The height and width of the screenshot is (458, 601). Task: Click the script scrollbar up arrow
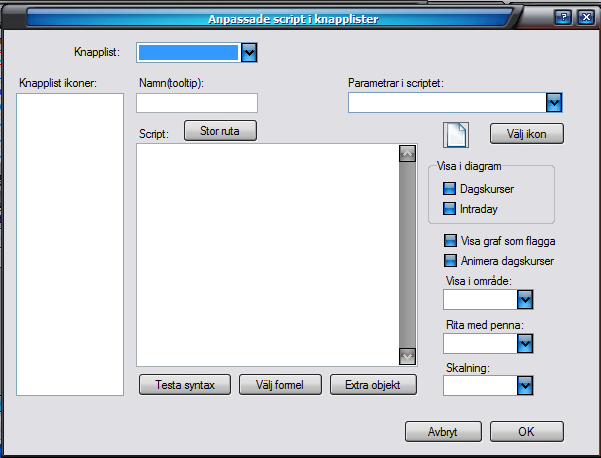tap(406, 154)
